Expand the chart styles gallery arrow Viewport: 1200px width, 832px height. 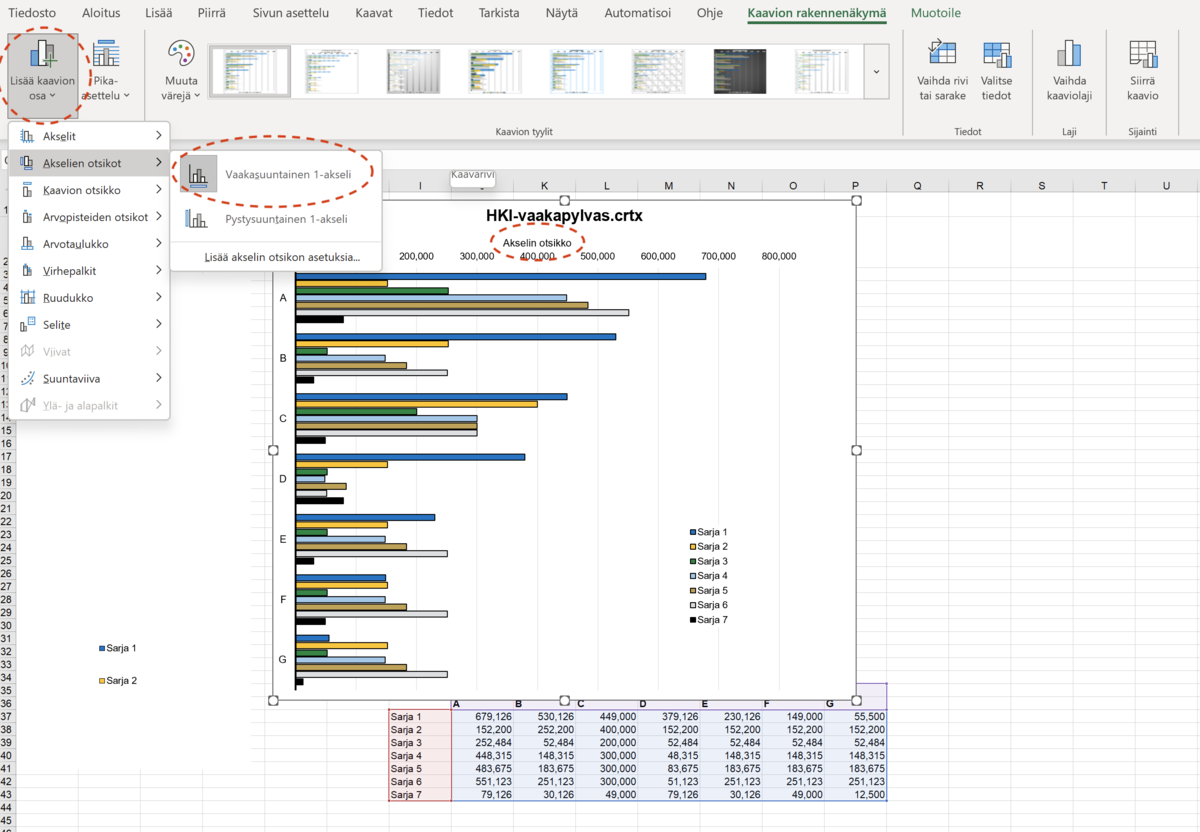coord(877,72)
